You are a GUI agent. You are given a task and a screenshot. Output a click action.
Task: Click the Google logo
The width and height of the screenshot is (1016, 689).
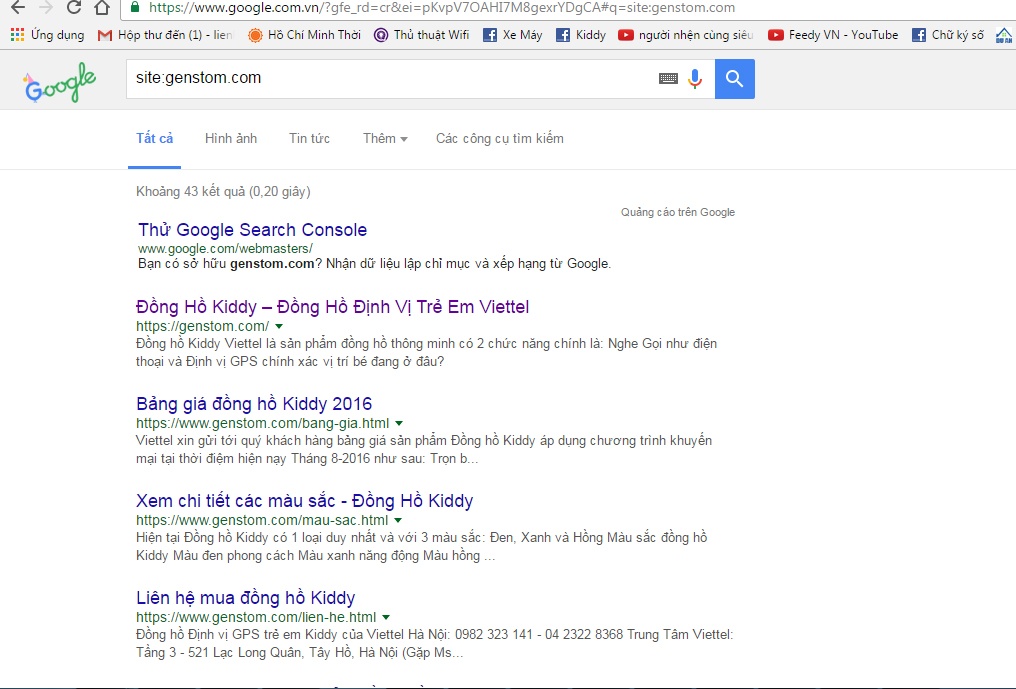point(60,82)
